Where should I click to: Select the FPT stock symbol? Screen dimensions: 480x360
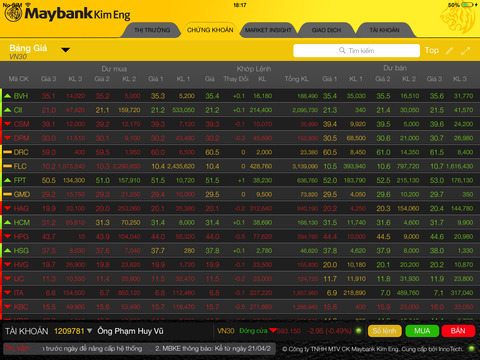(x=20, y=180)
